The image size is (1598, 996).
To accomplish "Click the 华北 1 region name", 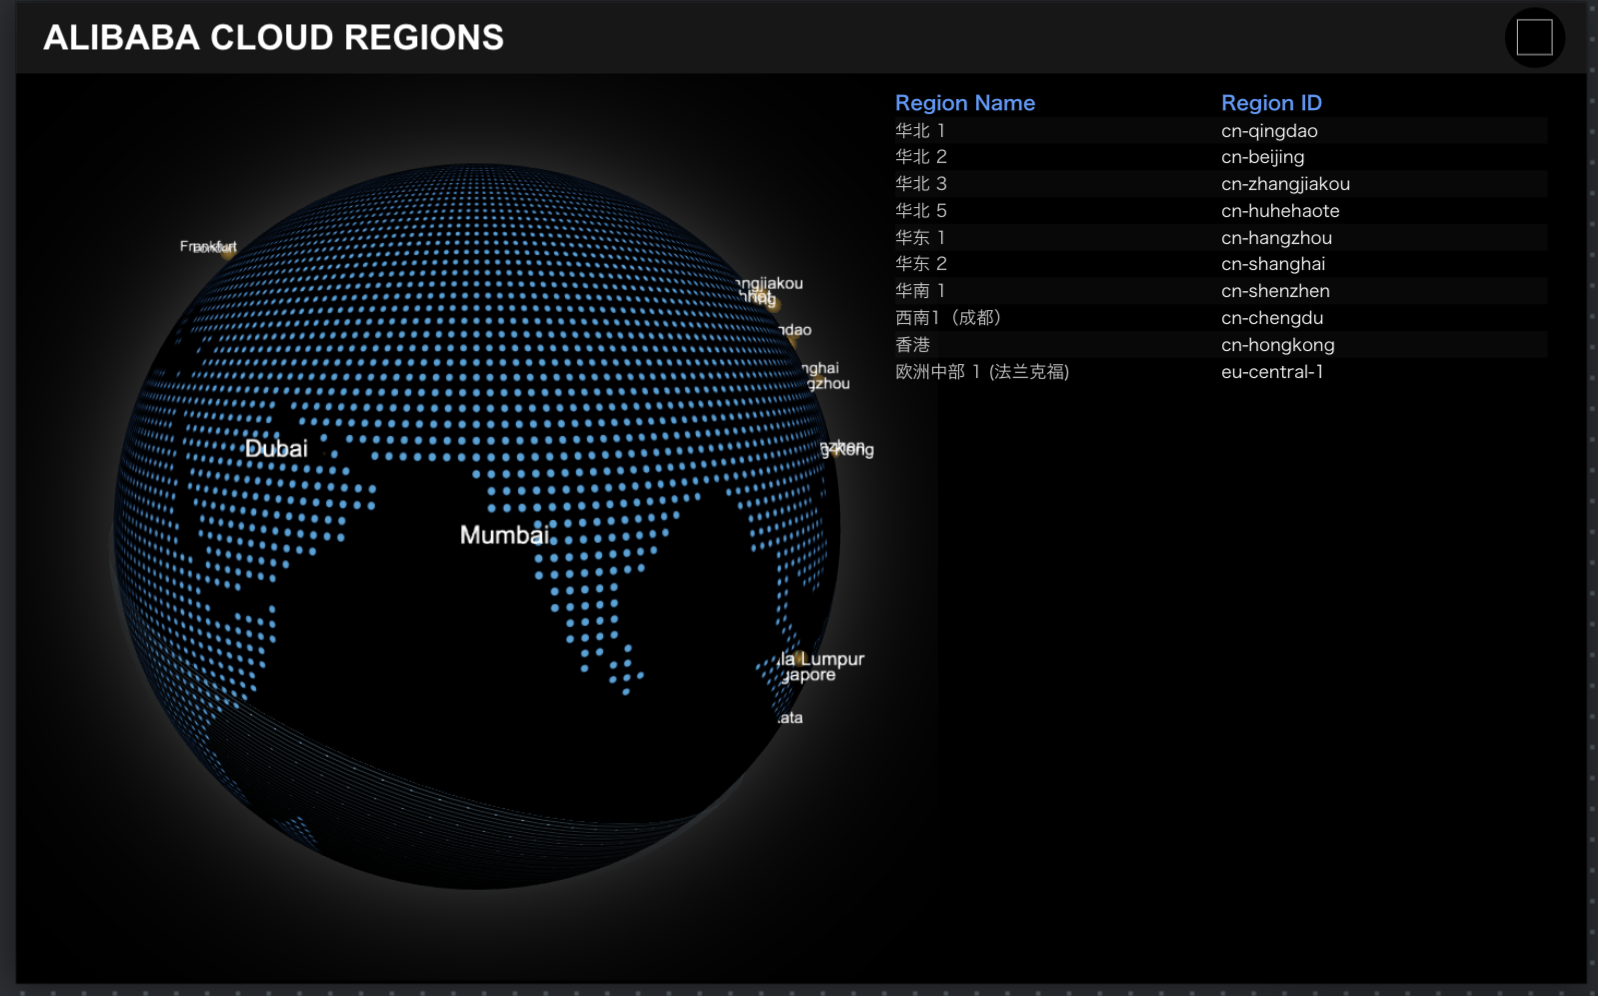I will tap(920, 131).
